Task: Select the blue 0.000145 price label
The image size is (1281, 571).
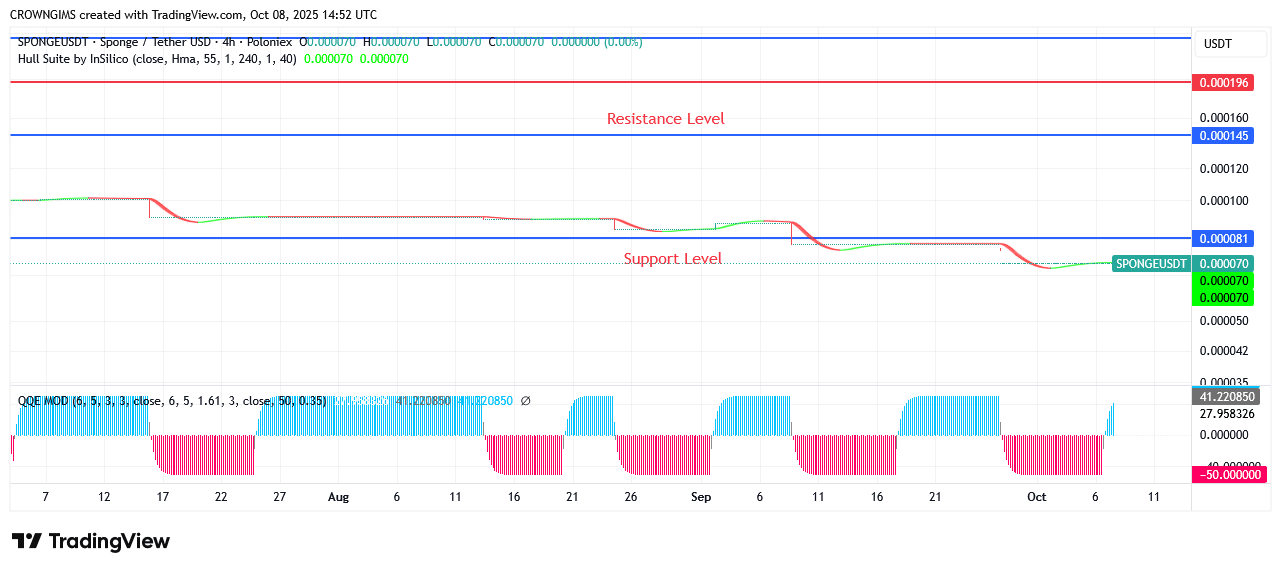Action: [1224, 135]
